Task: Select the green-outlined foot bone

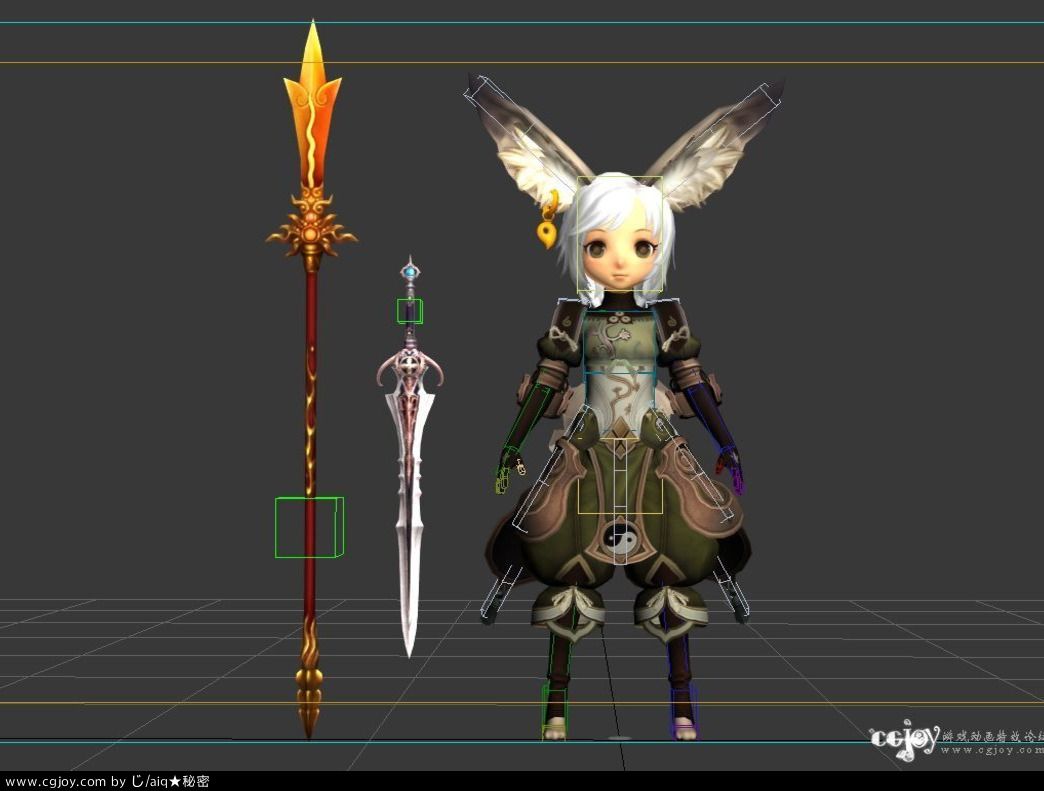Action: (554, 712)
